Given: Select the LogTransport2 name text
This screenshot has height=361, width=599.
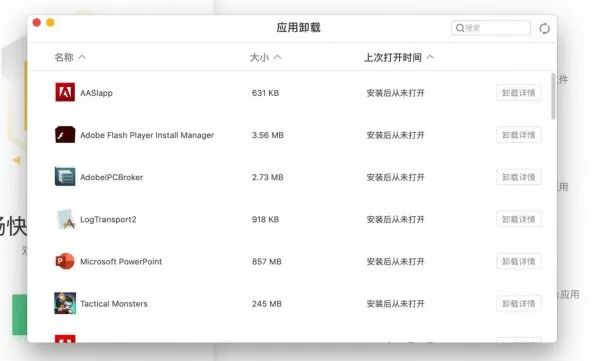Looking at the screenshot, I should (108, 219).
